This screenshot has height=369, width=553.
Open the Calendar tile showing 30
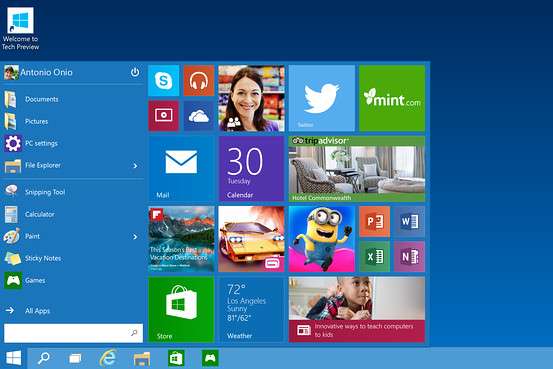(x=251, y=169)
